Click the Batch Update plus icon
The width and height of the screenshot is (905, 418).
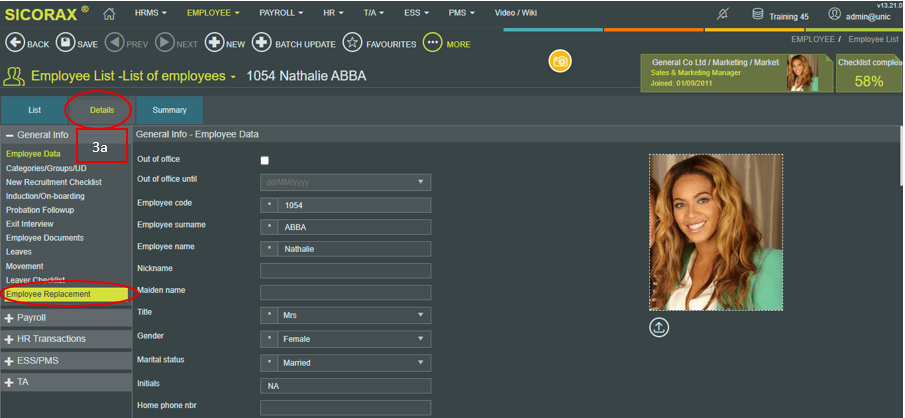tap(261, 43)
